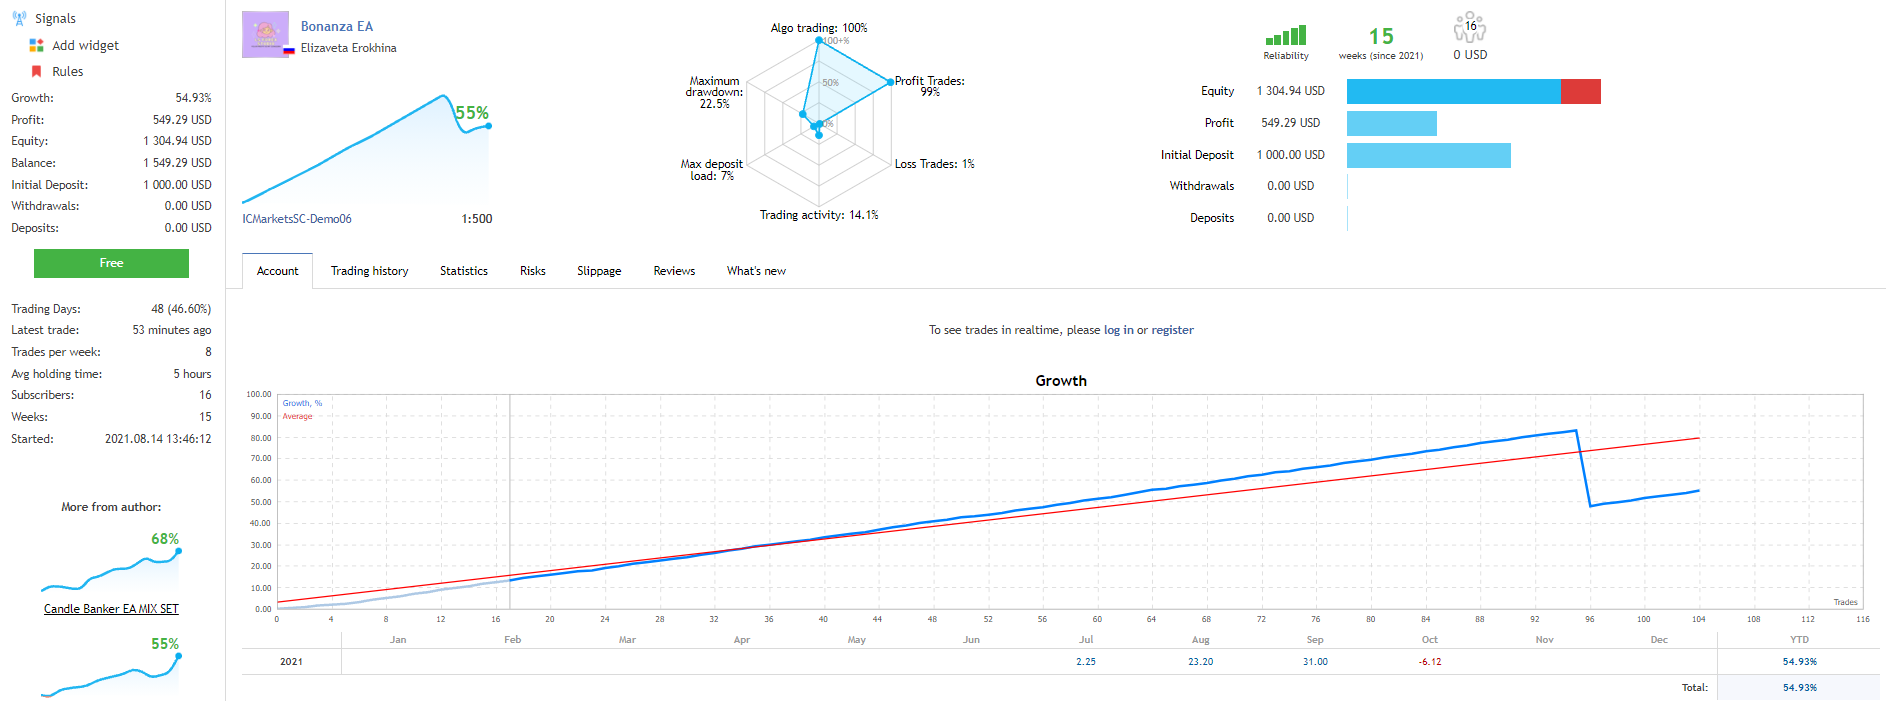Click the October -6.12 monthly value

click(x=1430, y=662)
